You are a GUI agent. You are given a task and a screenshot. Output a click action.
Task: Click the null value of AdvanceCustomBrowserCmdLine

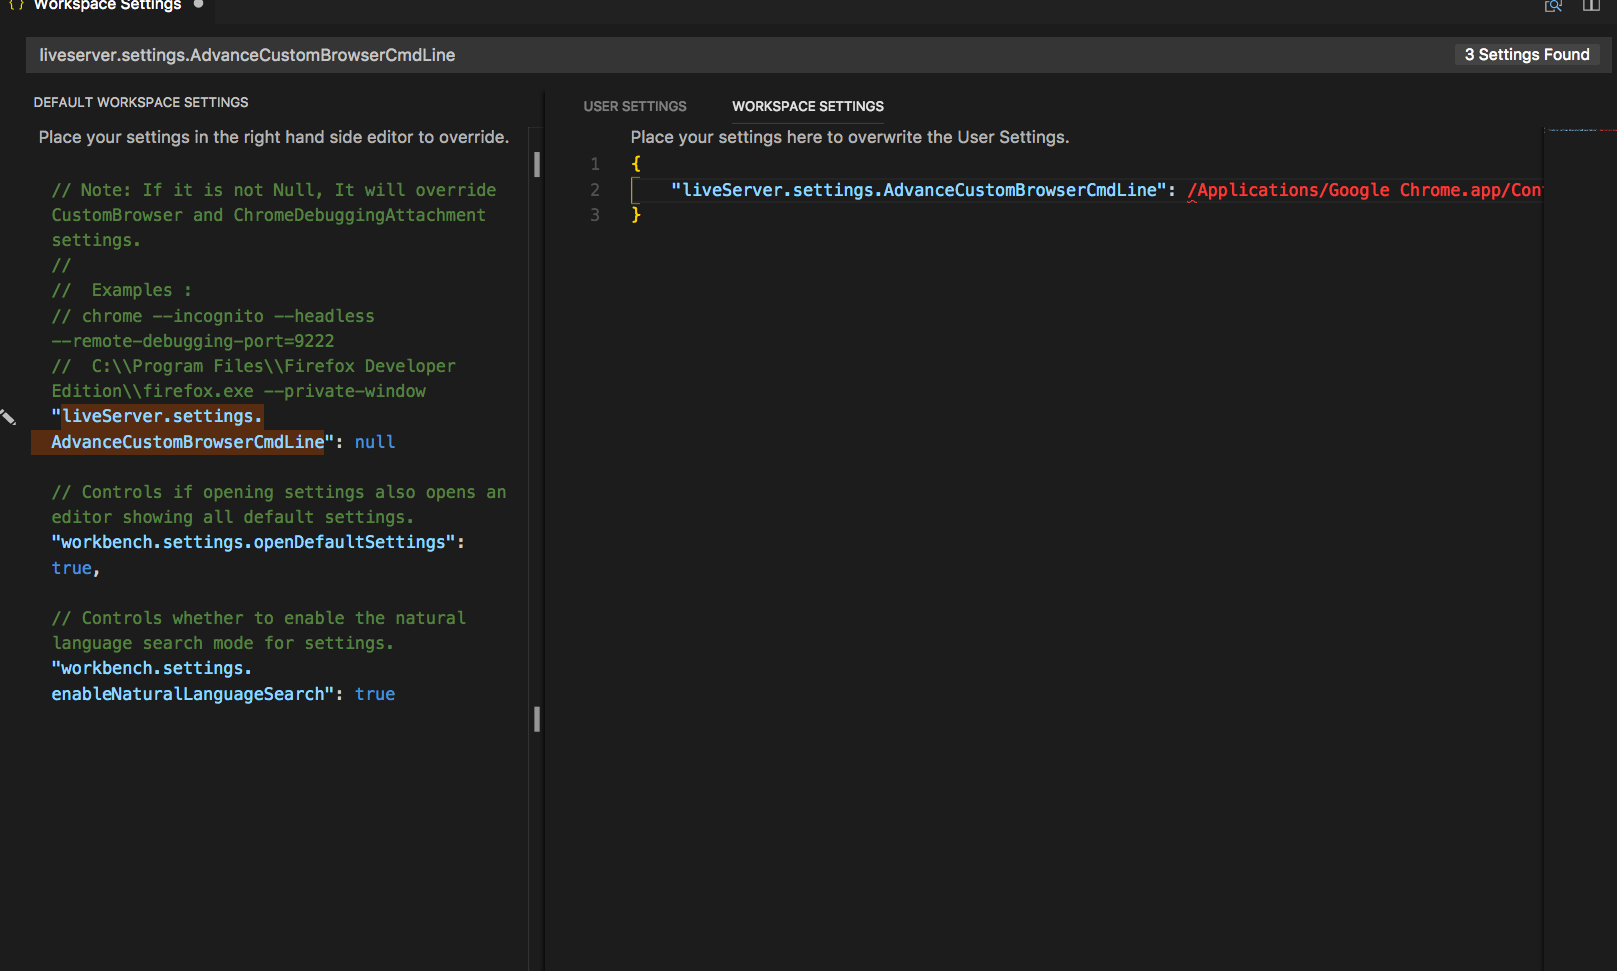coord(374,441)
